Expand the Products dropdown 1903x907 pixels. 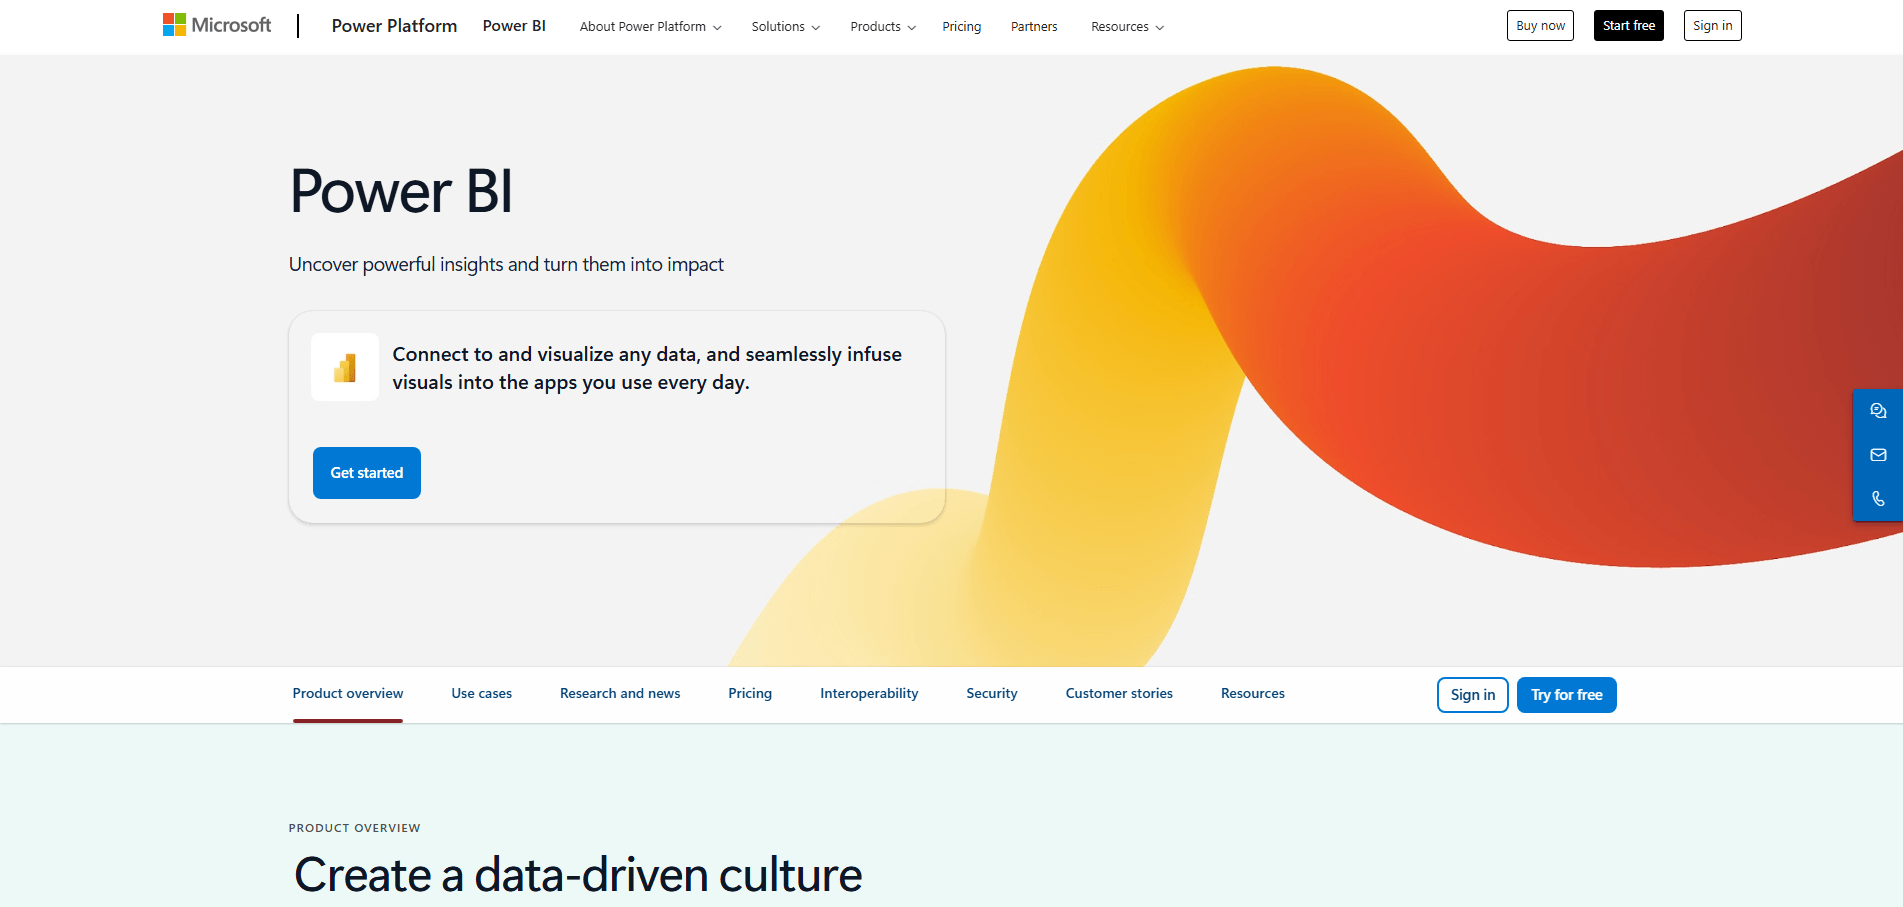pyautogui.click(x=881, y=27)
